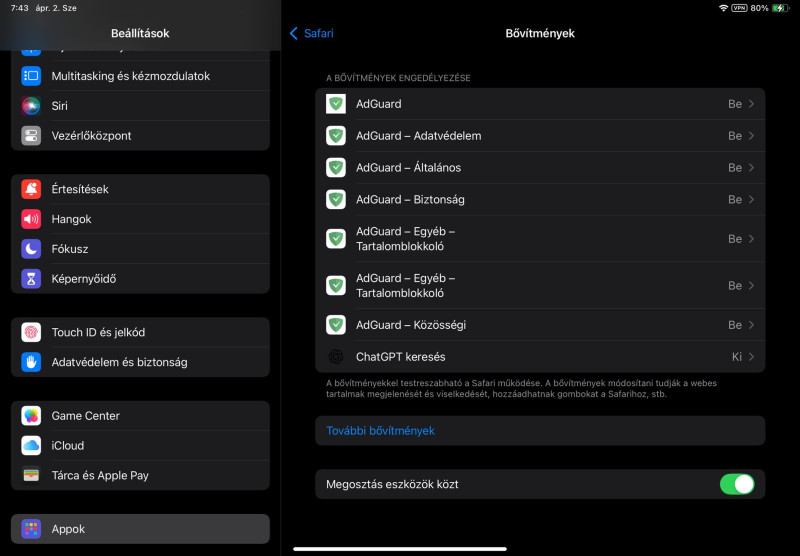This screenshot has height=556, width=800.
Task: Tap the Game Center label
Action: click(x=86, y=416)
